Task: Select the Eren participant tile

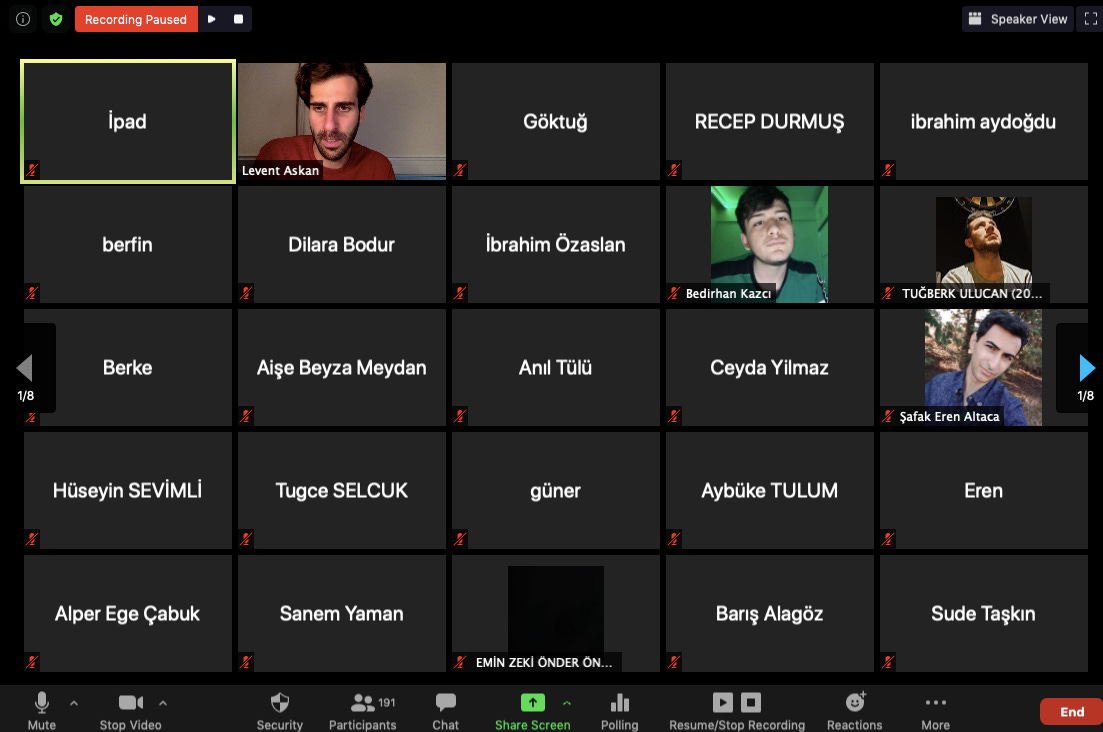Action: 983,491
